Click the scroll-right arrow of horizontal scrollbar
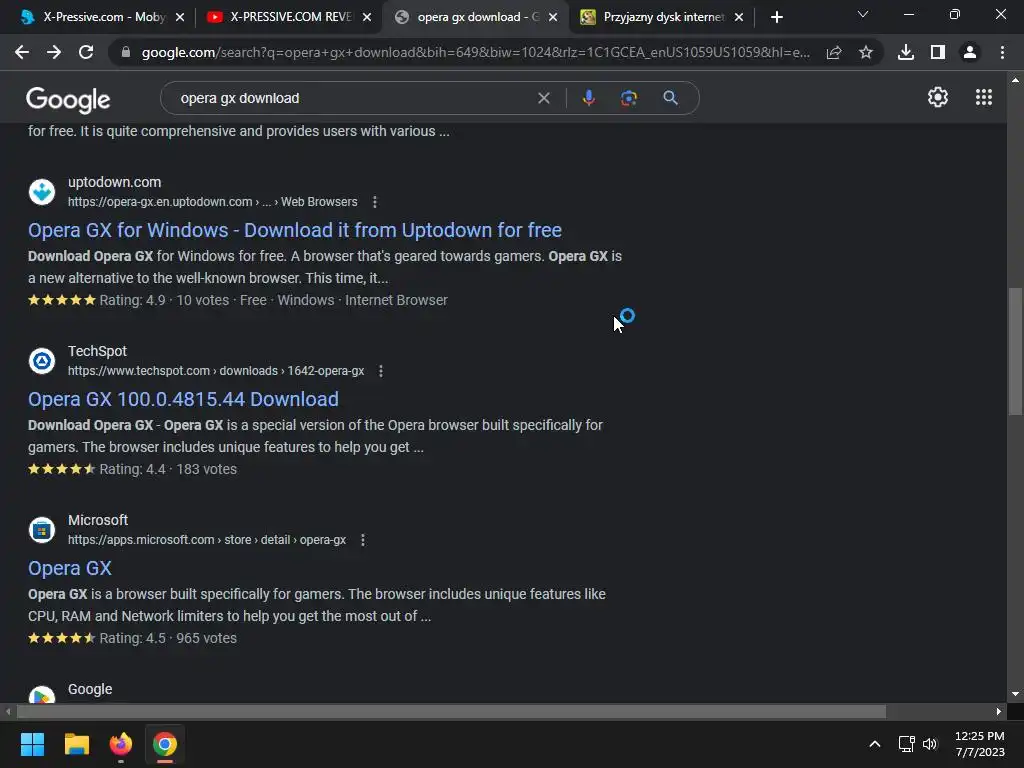The image size is (1024, 768). (999, 711)
